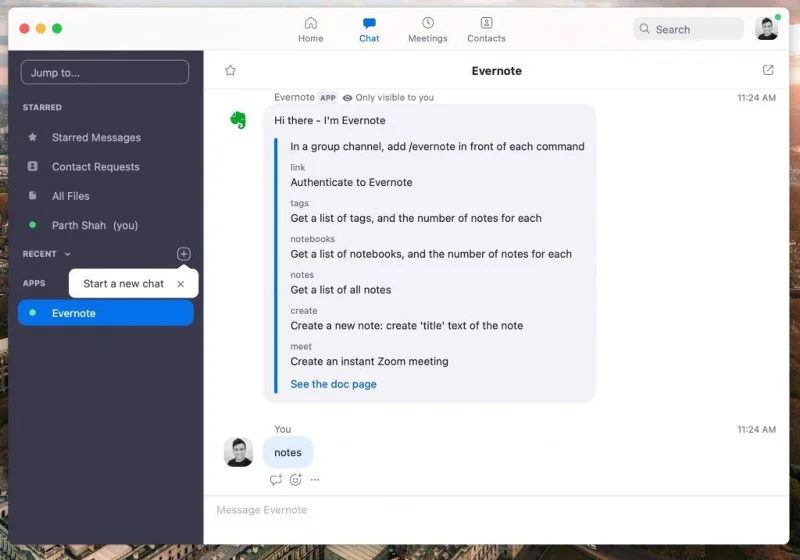Close the window with the red button
This screenshot has height=560, width=800.
point(24,29)
